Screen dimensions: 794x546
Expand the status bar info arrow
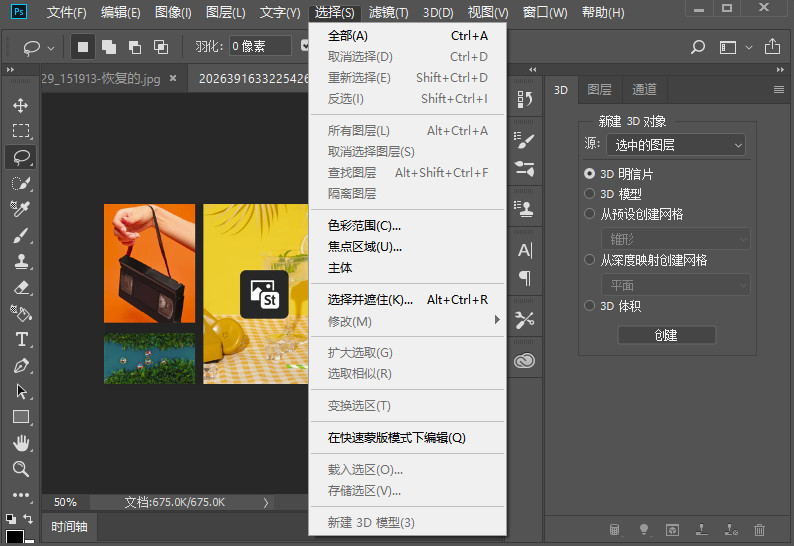pos(265,502)
